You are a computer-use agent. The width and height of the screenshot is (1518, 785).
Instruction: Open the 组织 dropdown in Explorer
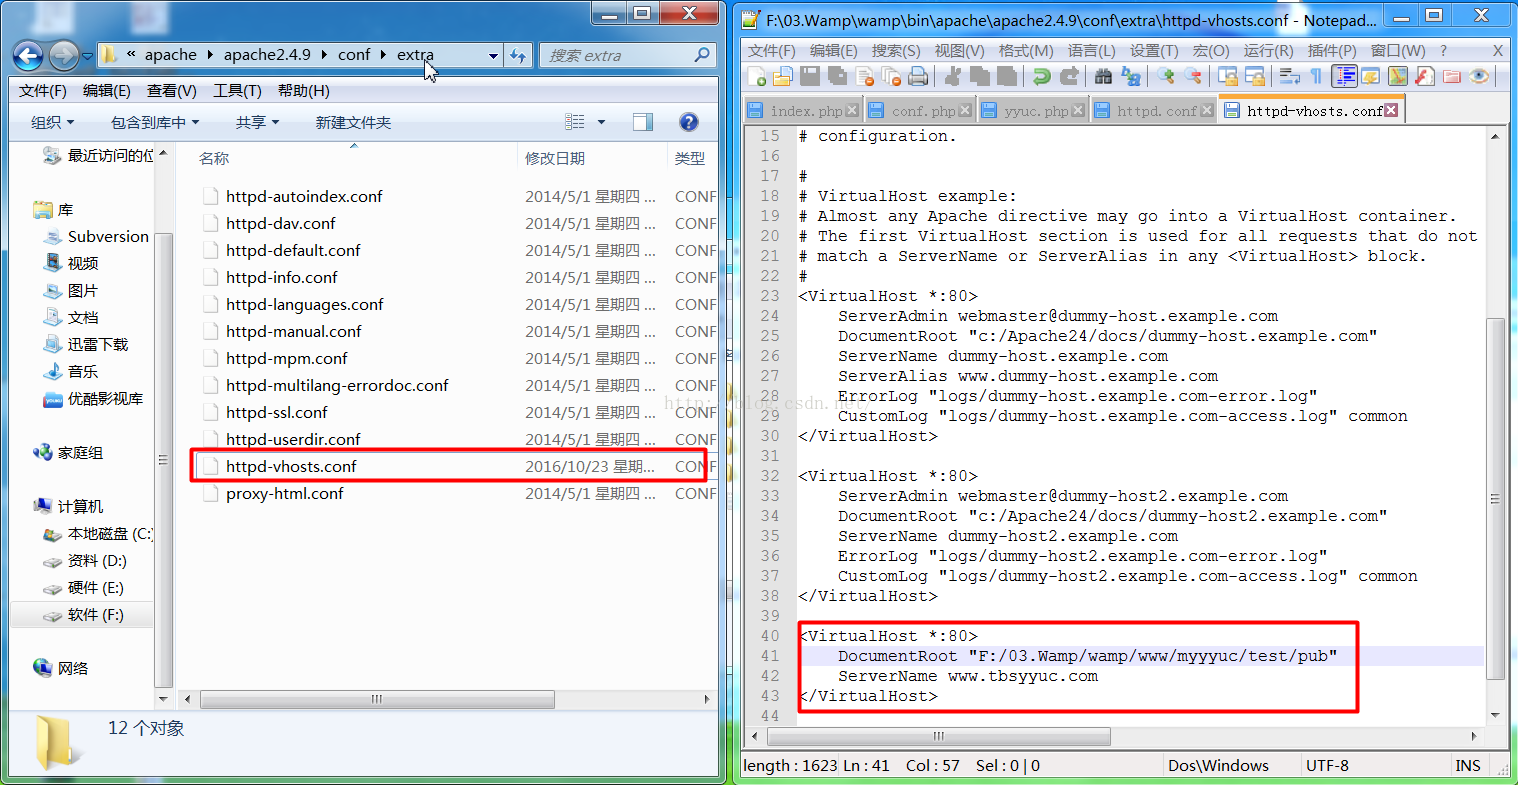tap(52, 122)
